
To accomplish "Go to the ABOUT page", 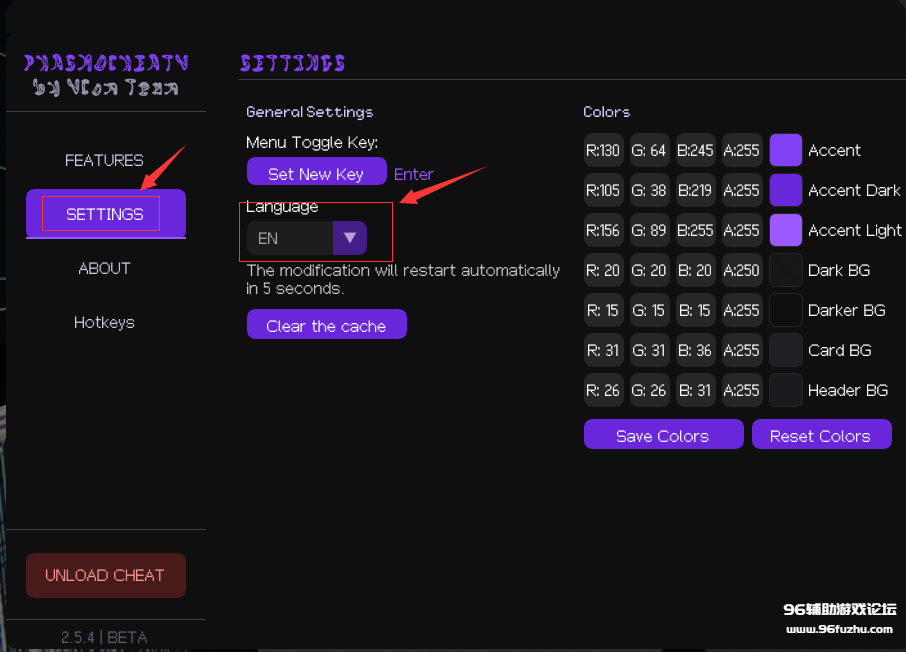I will 104,268.
